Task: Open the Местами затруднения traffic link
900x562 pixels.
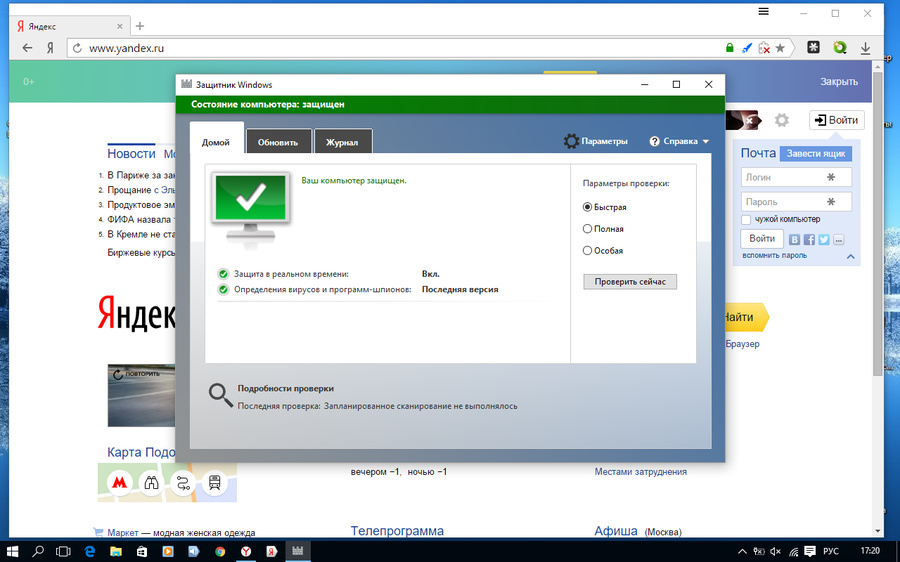Action: coord(641,472)
